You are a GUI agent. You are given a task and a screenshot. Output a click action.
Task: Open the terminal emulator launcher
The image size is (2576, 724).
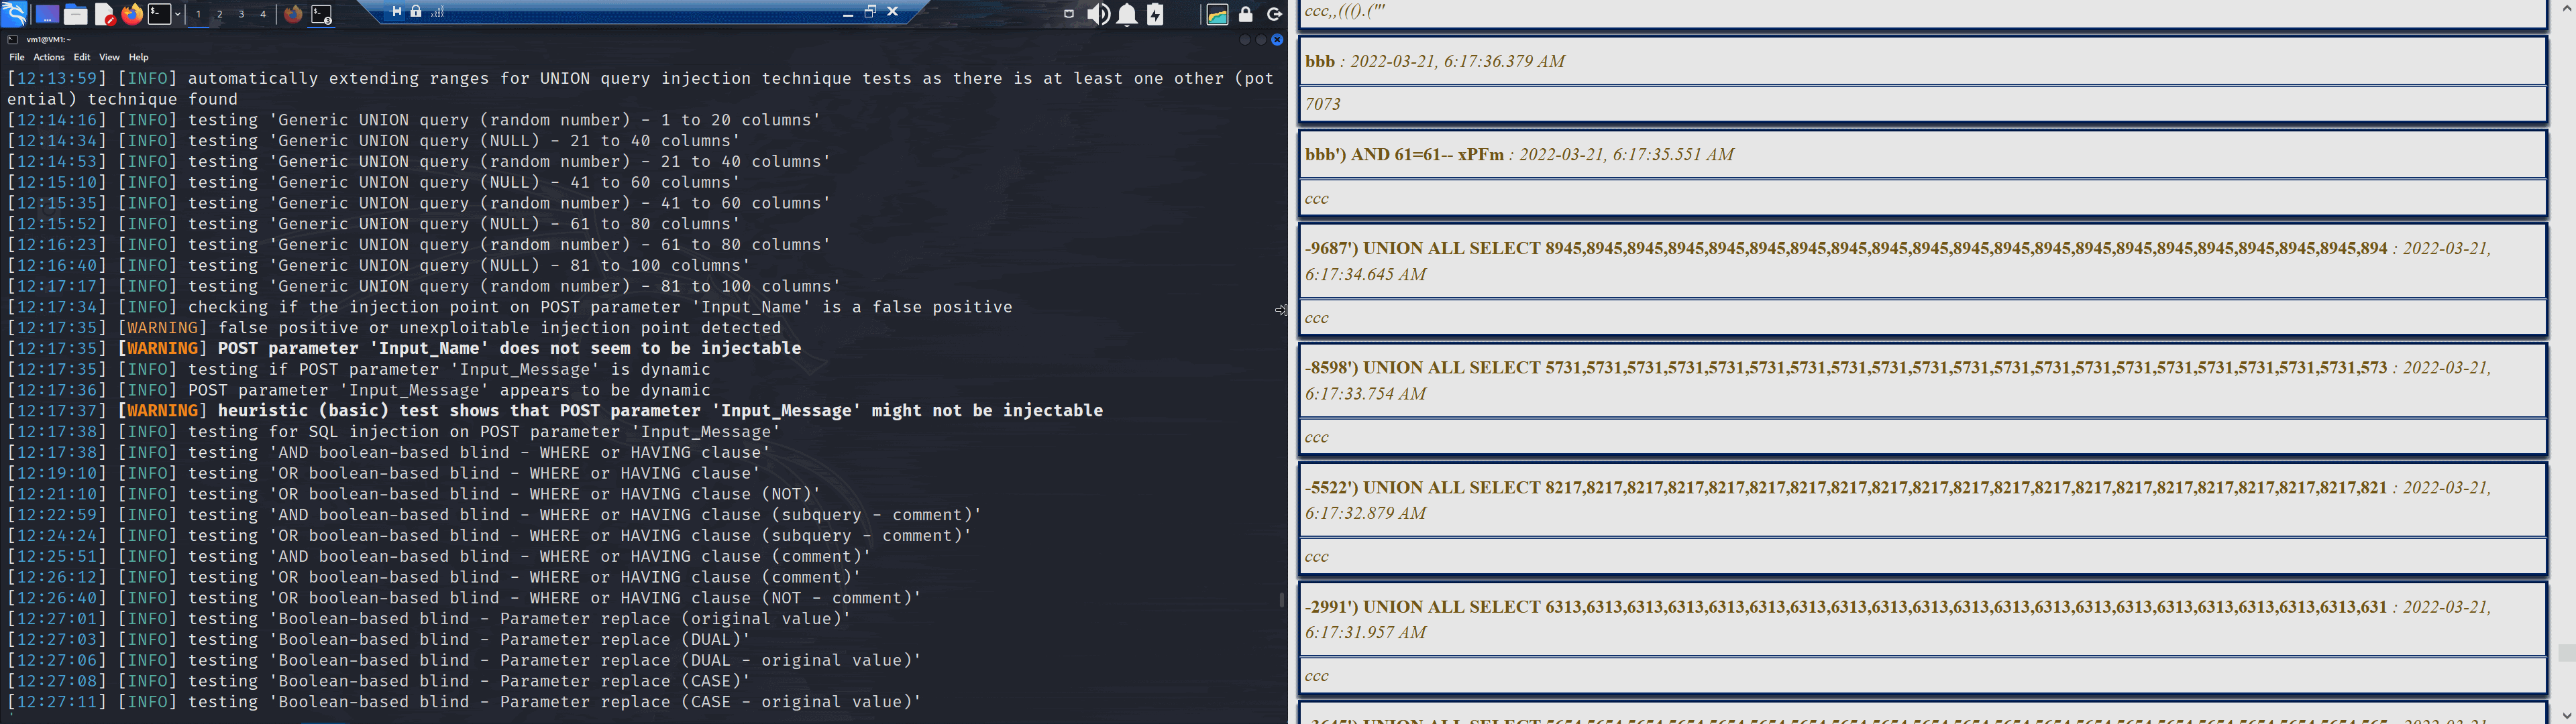160,14
